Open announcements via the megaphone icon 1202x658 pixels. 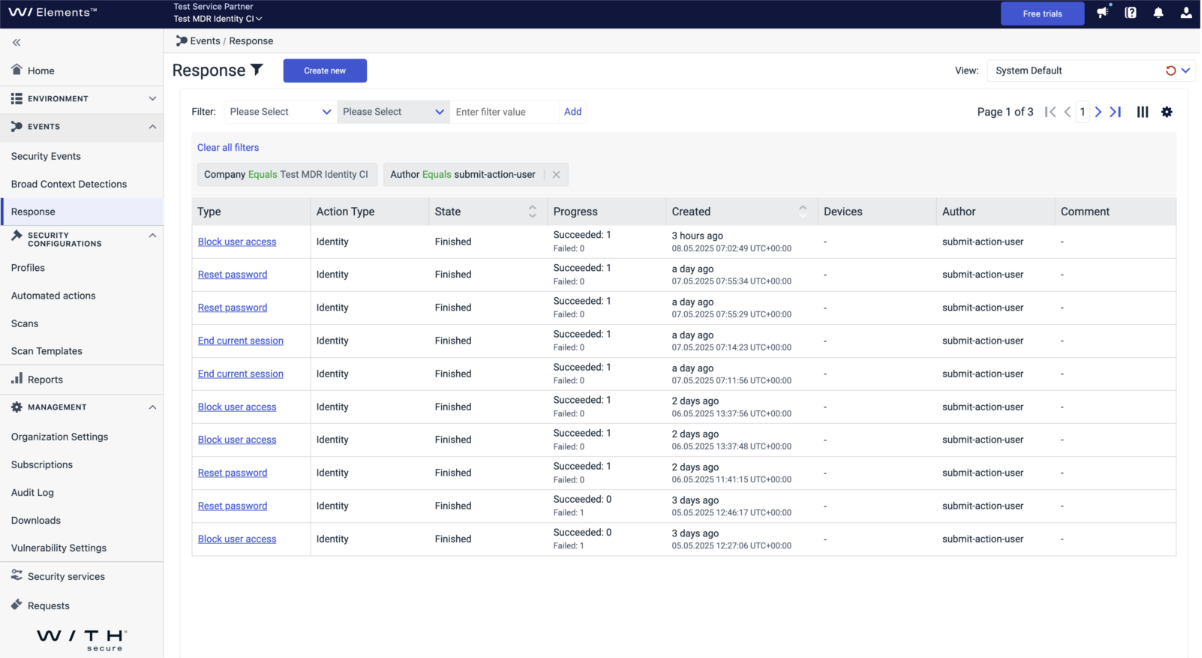click(1103, 13)
